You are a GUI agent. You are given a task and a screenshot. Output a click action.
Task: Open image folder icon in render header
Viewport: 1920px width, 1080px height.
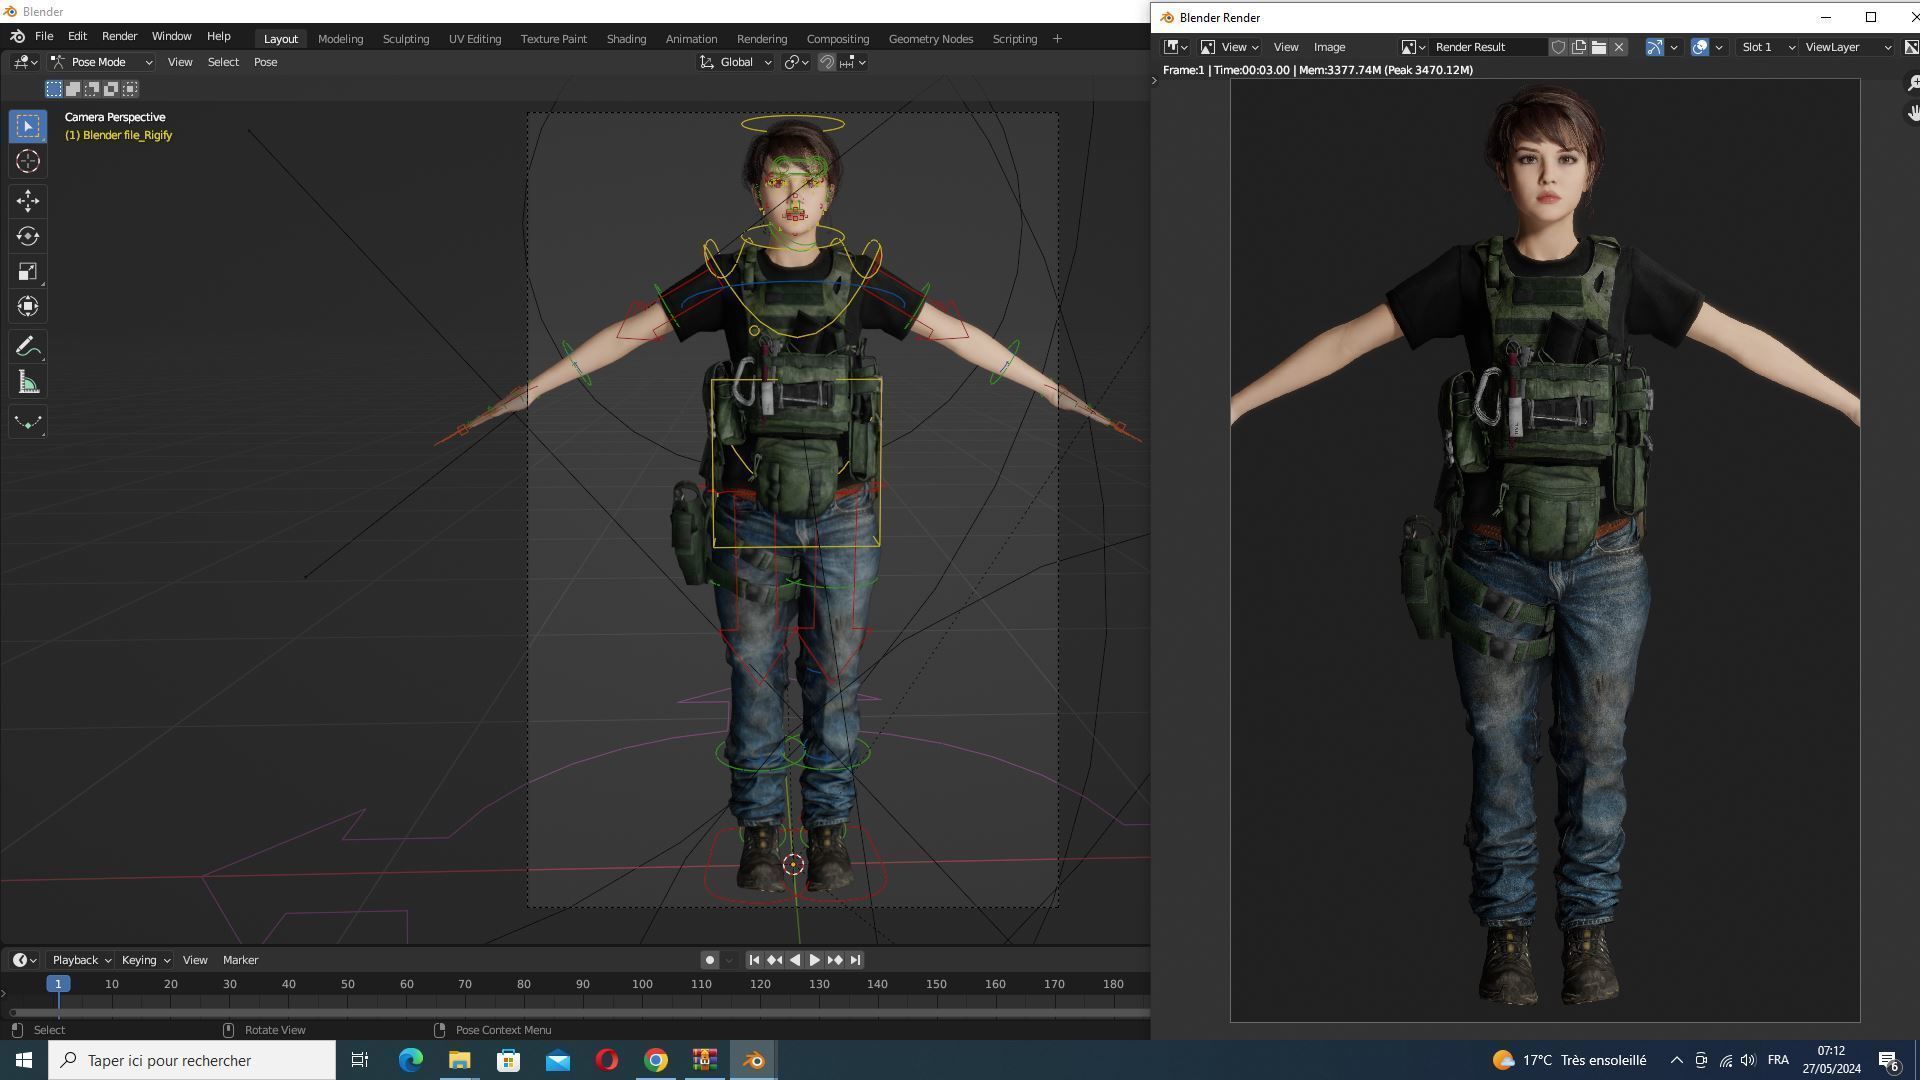pyautogui.click(x=1599, y=47)
